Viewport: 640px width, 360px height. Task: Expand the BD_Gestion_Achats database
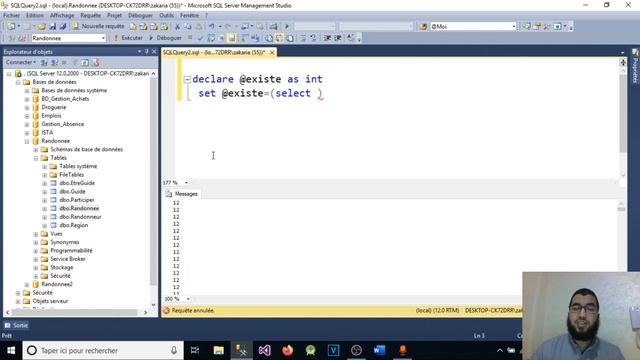pos(27,99)
